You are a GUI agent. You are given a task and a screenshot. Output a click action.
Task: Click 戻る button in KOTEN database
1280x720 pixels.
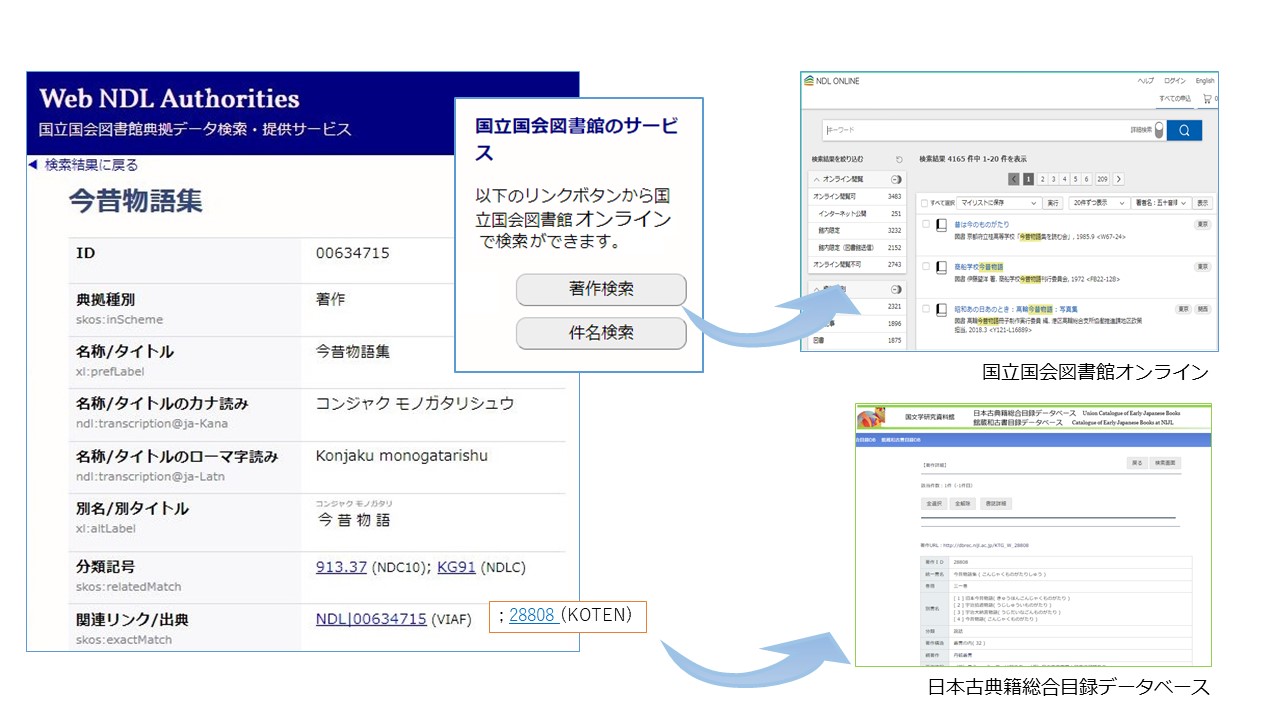pyautogui.click(x=1137, y=463)
